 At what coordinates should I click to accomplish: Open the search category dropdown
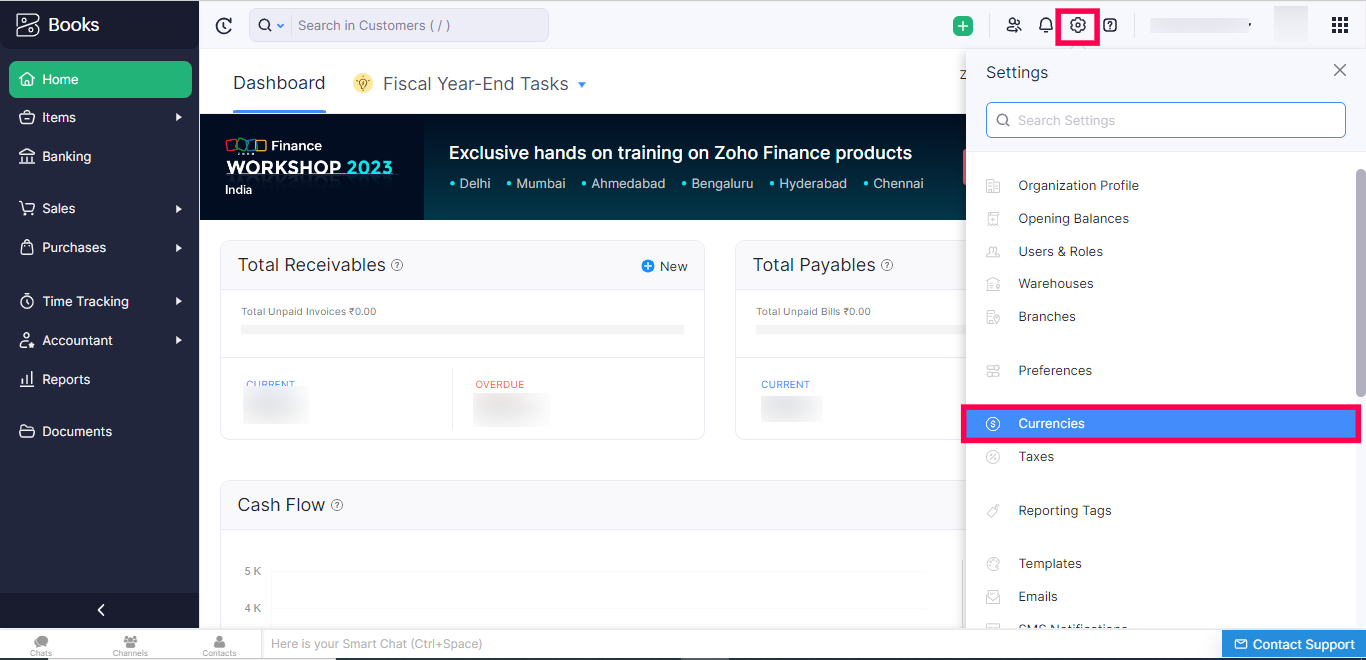271,25
